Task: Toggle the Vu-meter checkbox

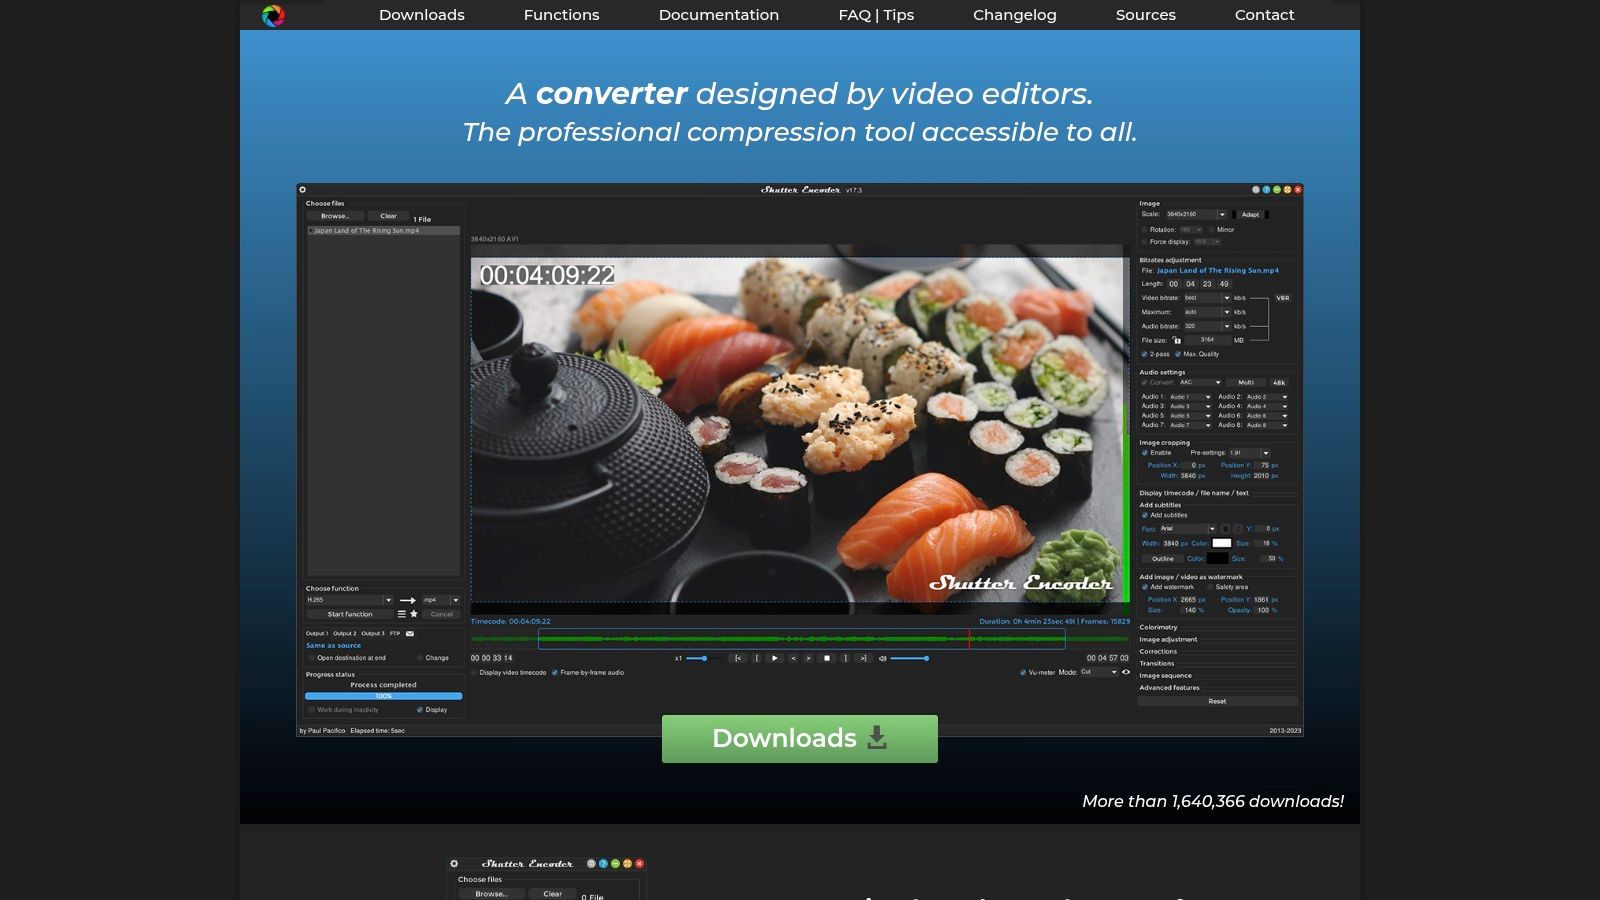Action: [1023, 672]
